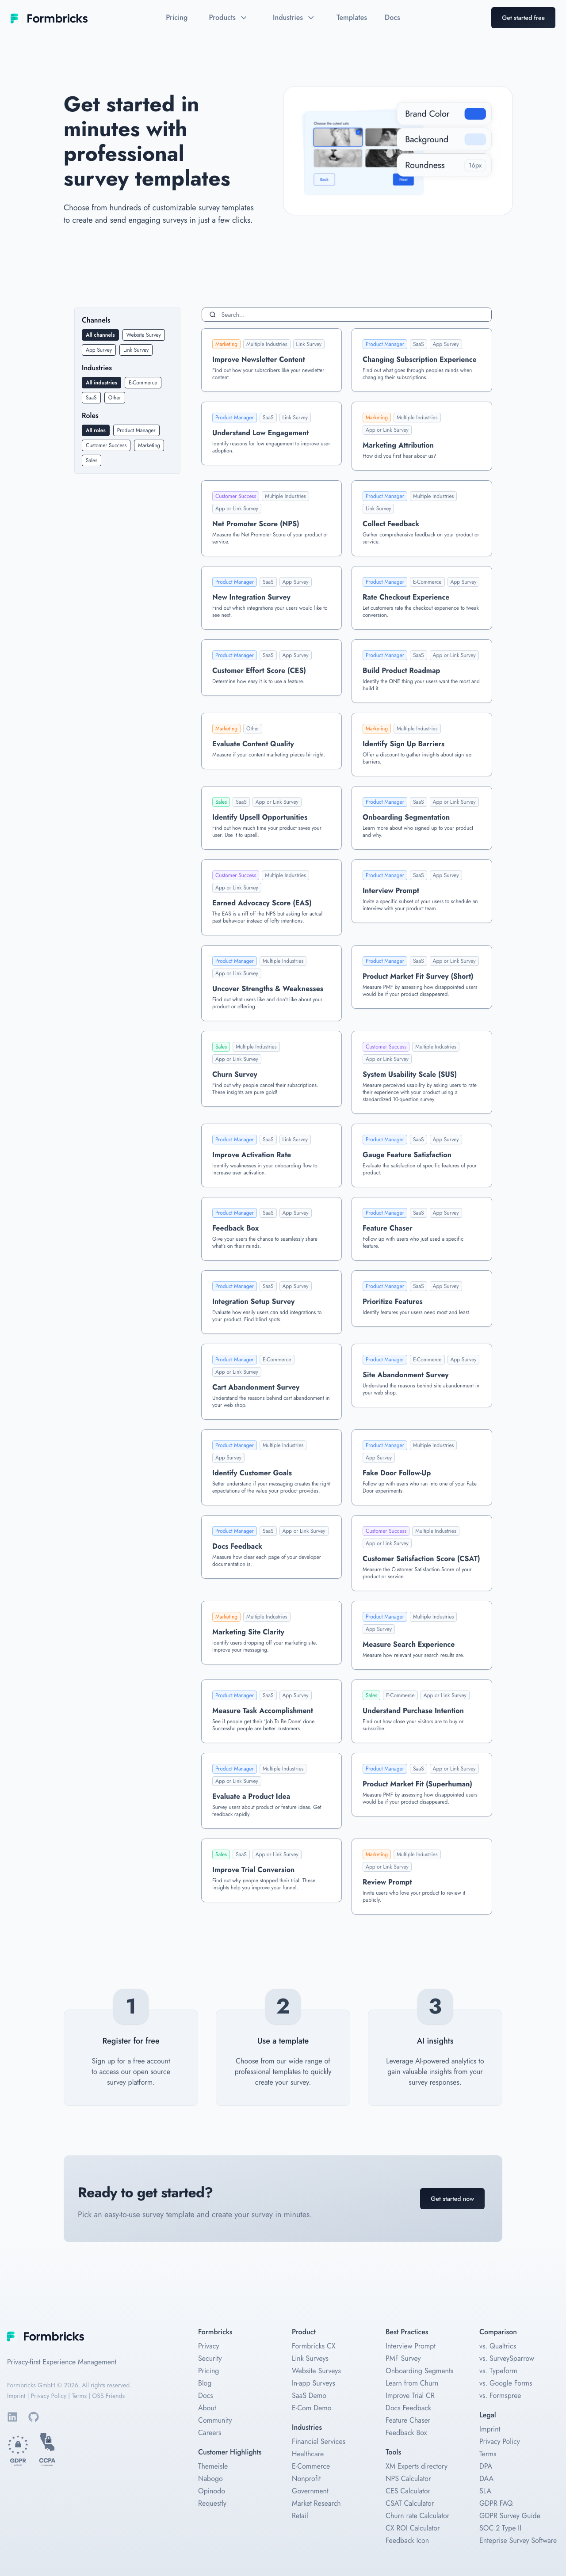566x2576 pixels.
Task: Open the LinkedIn icon in the footer
Action: [x=13, y=2417]
